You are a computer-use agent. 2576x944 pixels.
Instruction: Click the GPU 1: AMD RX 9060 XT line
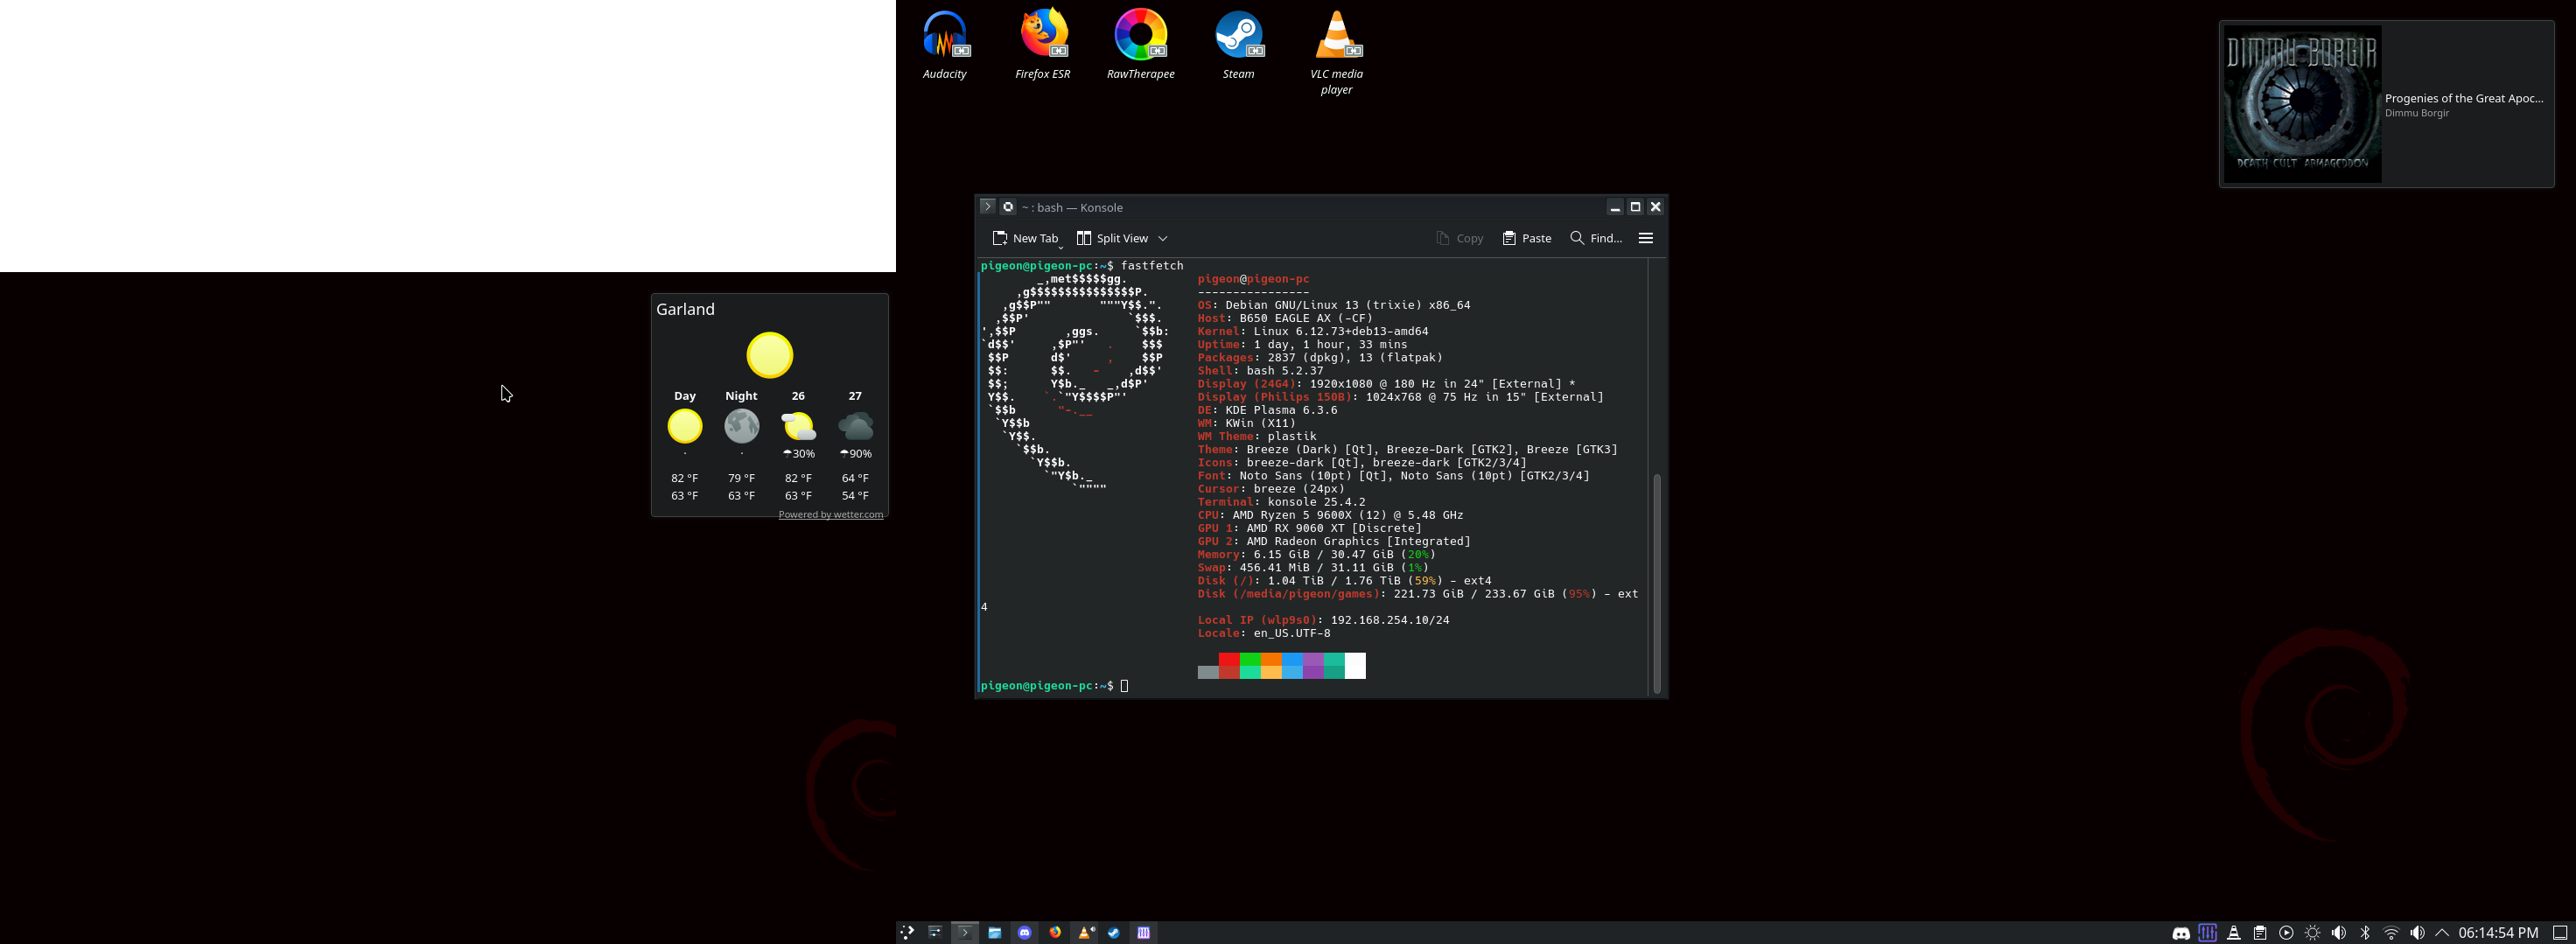(1310, 528)
